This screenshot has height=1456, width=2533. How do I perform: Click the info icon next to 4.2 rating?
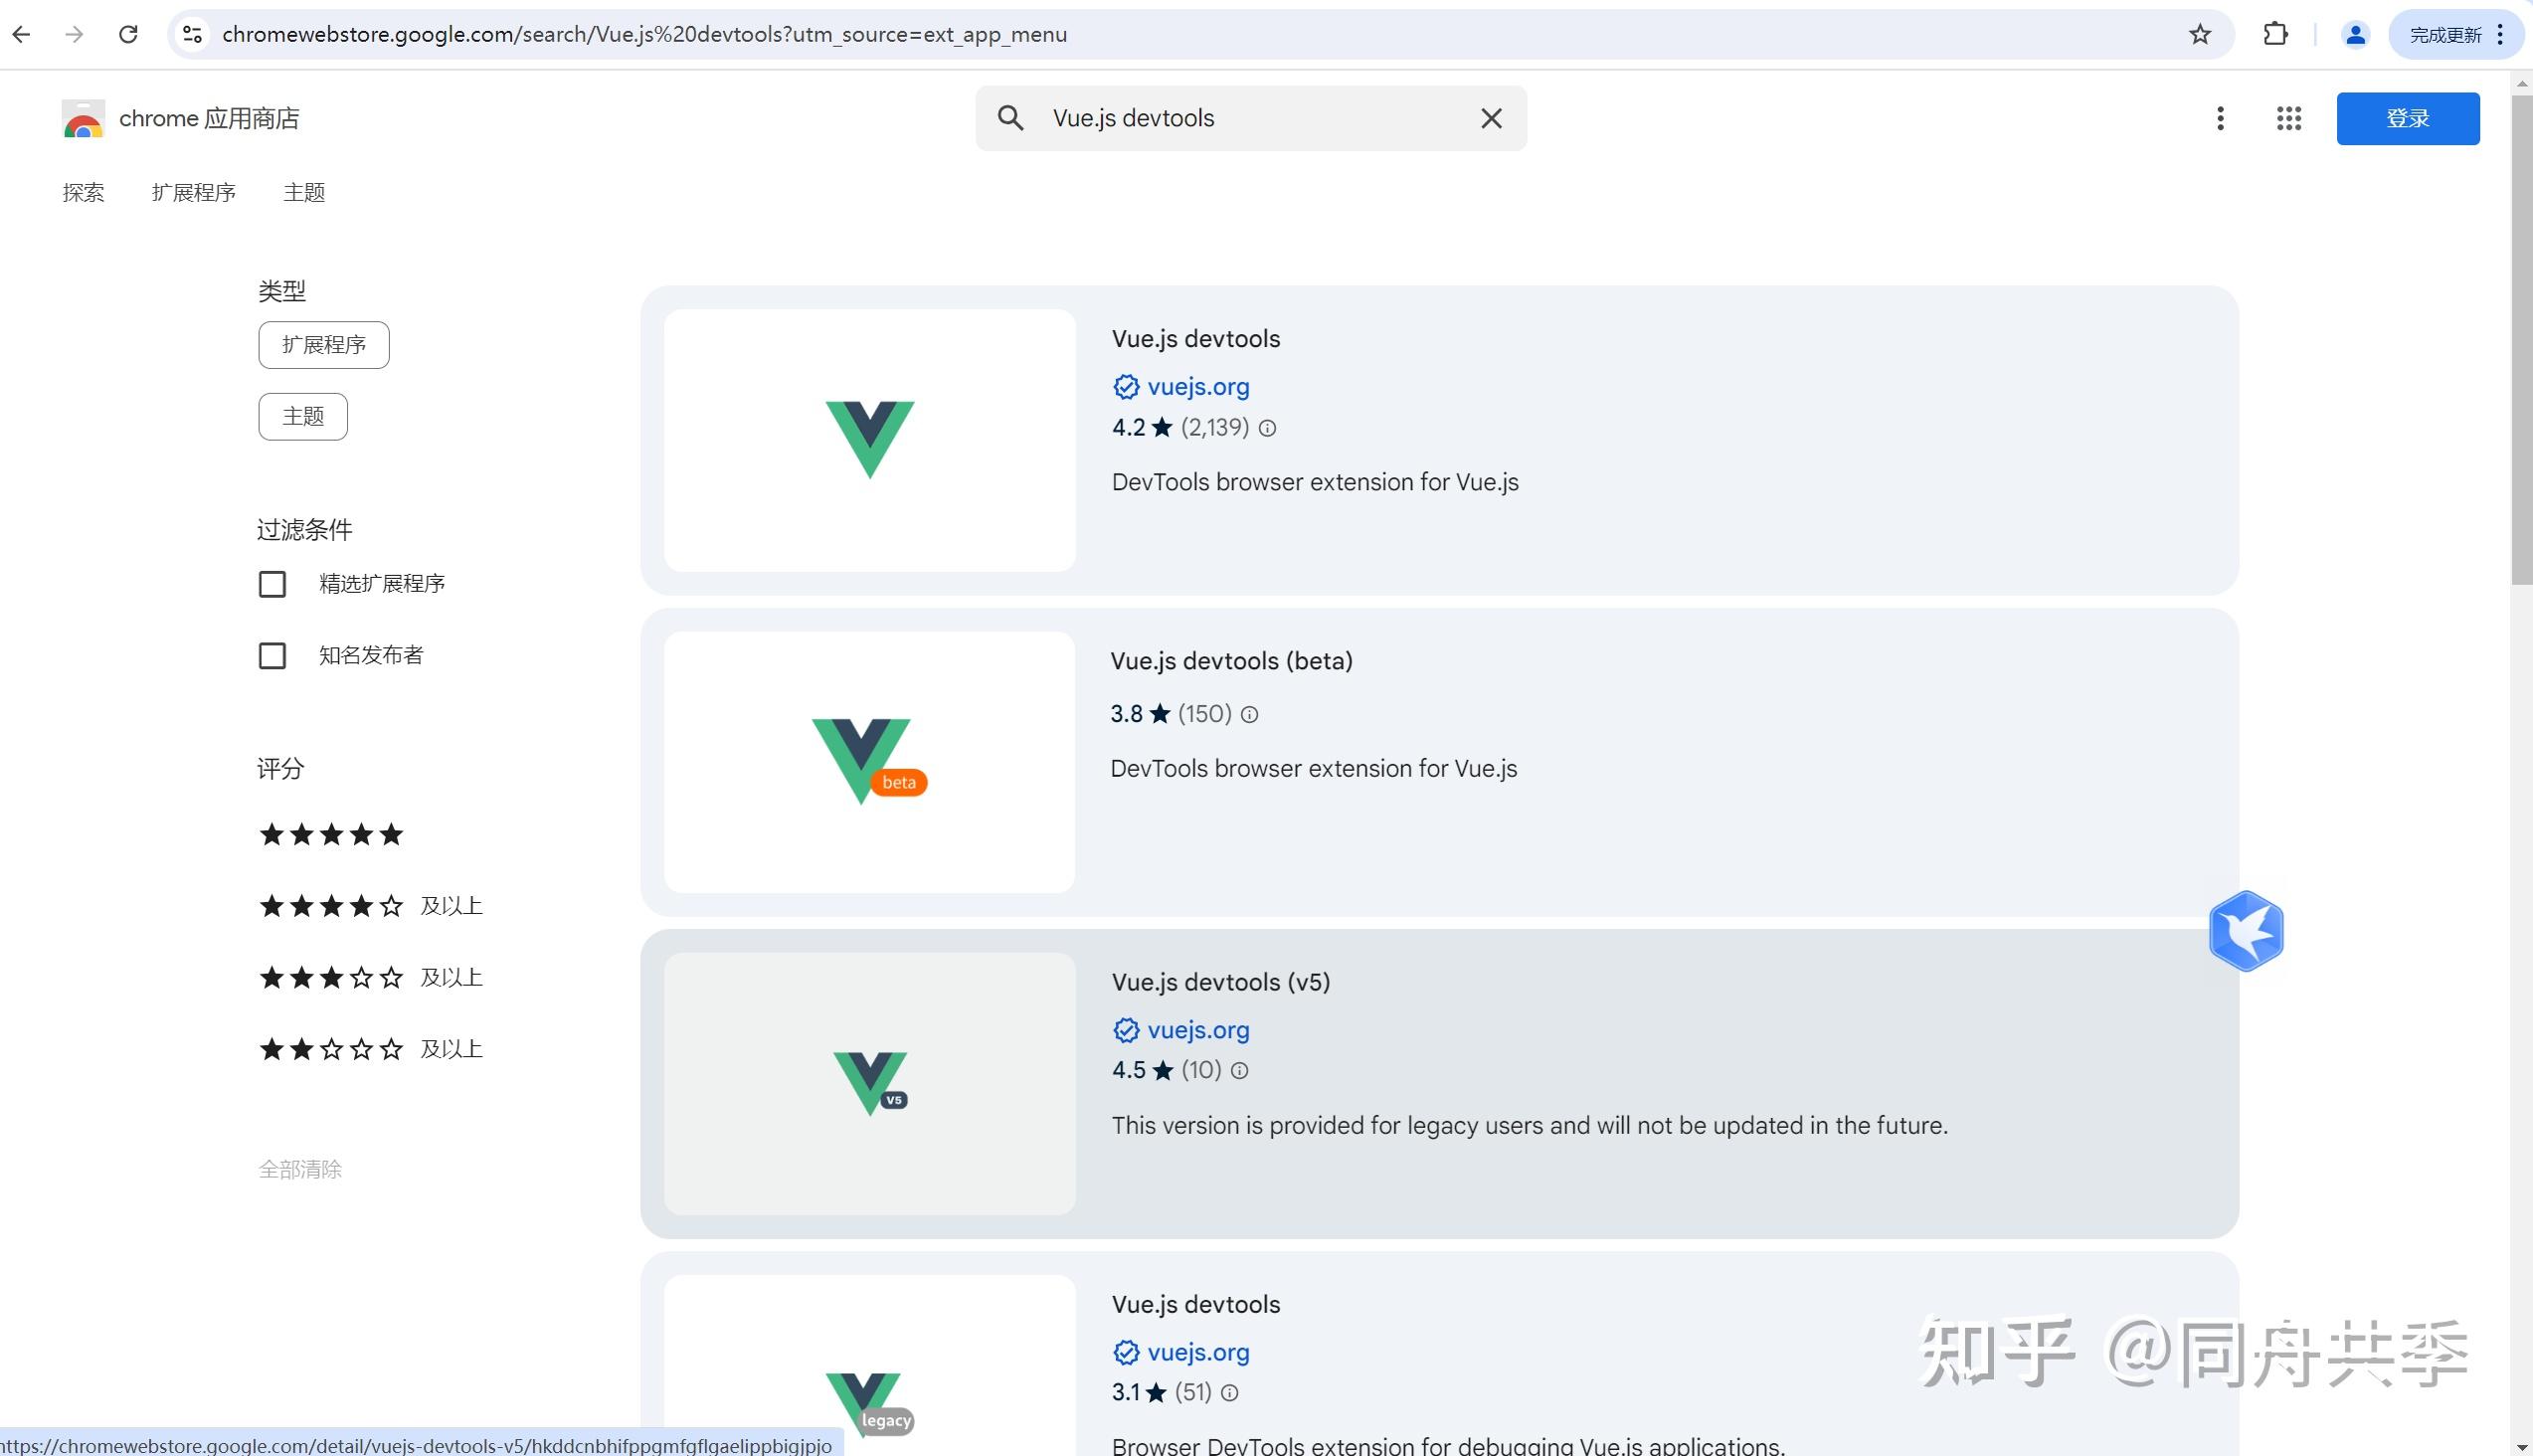coord(1267,428)
